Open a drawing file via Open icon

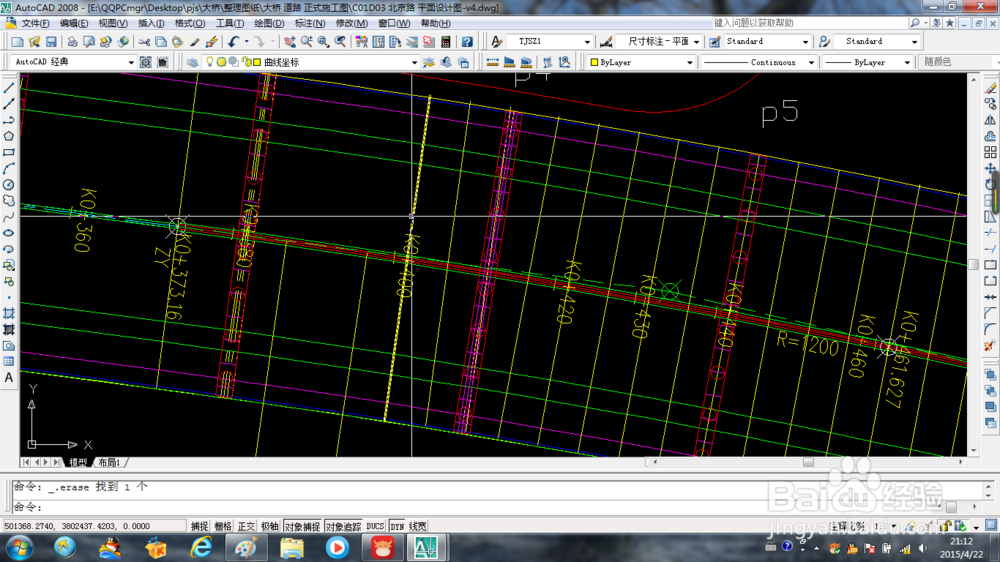tap(34, 42)
